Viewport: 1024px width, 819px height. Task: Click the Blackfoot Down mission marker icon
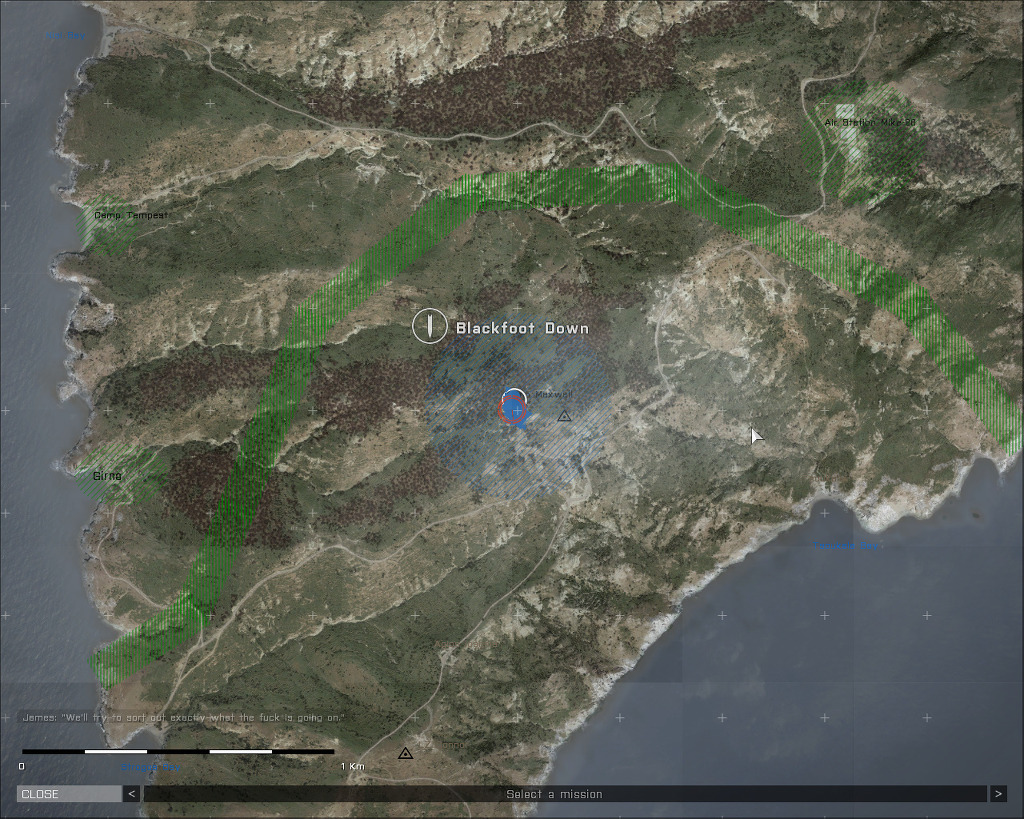point(430,326)
